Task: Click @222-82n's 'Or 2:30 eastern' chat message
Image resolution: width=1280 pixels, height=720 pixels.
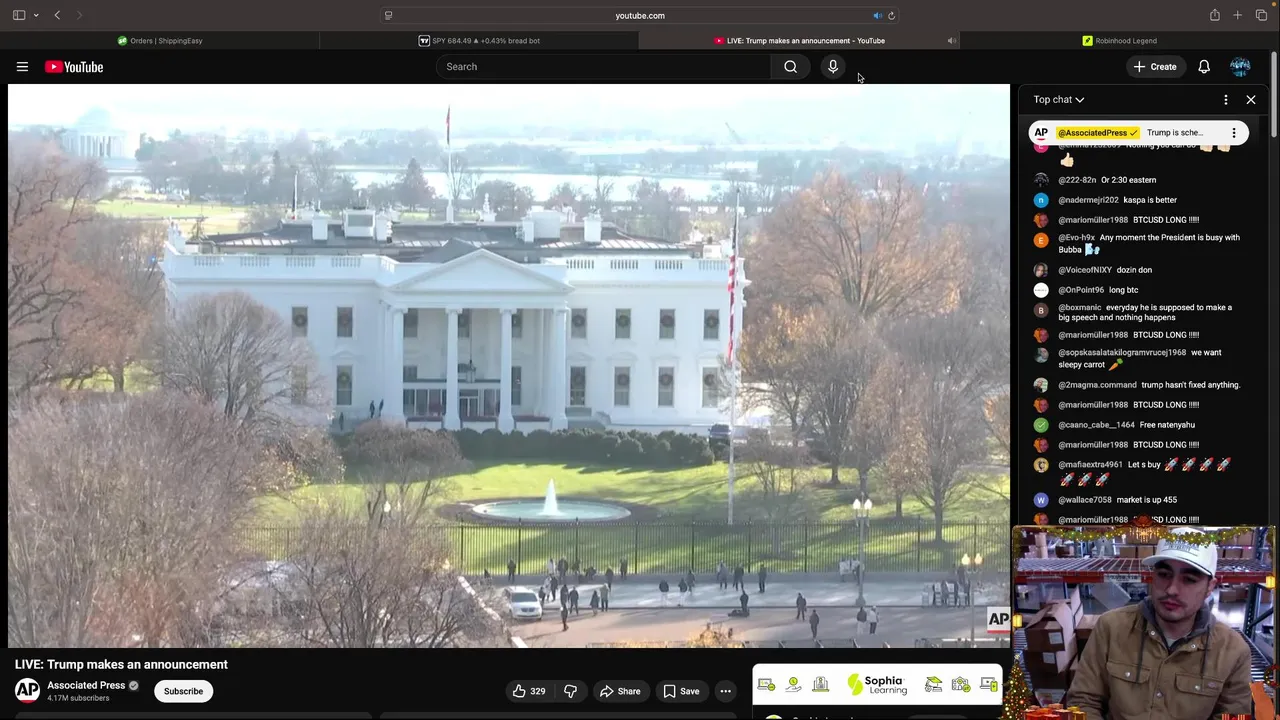Action: (x=1128, y=180)
